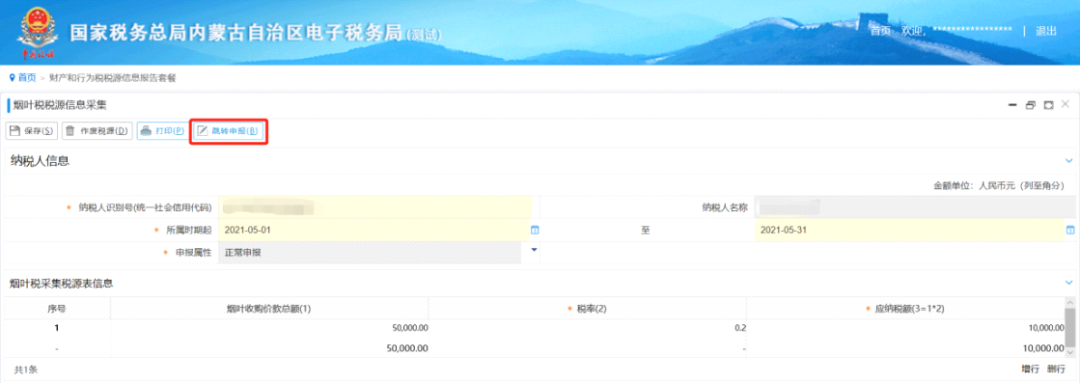Maximize the 烟叶税税源信息采集 panel
The image size is (1080, 384).
click(x=1048, y=105)
